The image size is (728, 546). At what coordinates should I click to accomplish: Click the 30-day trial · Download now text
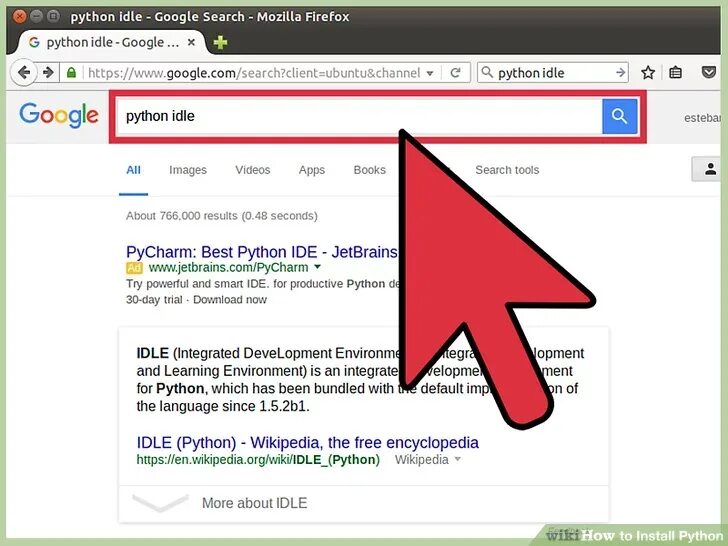click(196, 300)
